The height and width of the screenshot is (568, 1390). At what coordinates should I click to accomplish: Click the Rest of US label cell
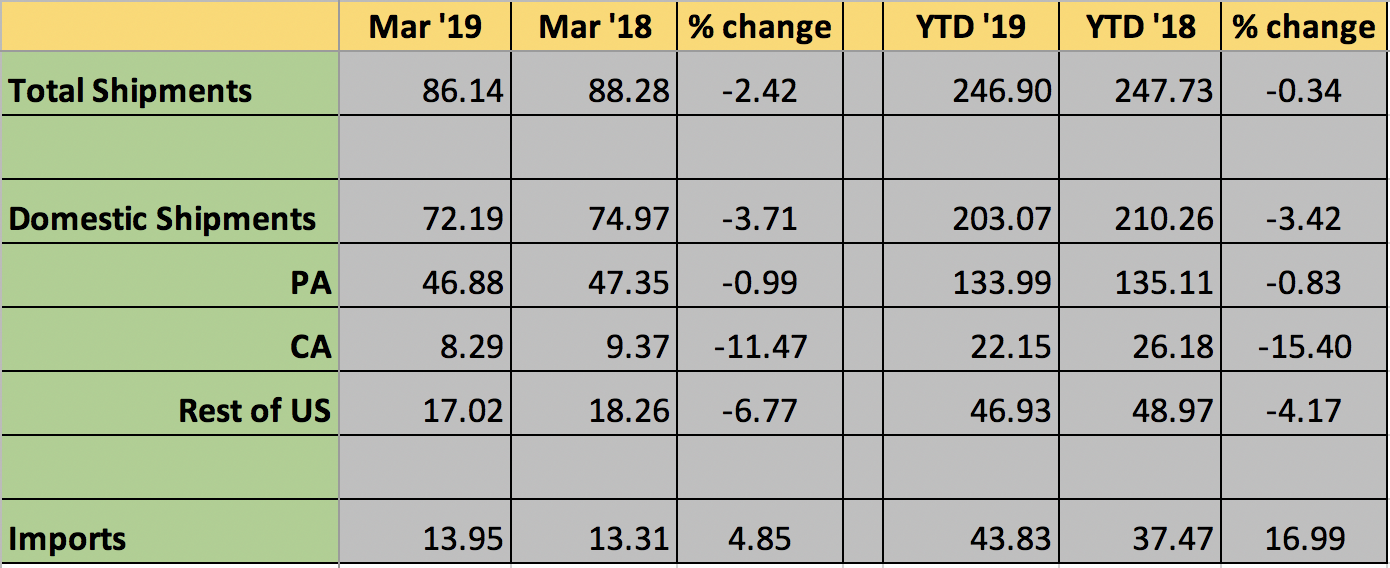click(x=254, y=411)
